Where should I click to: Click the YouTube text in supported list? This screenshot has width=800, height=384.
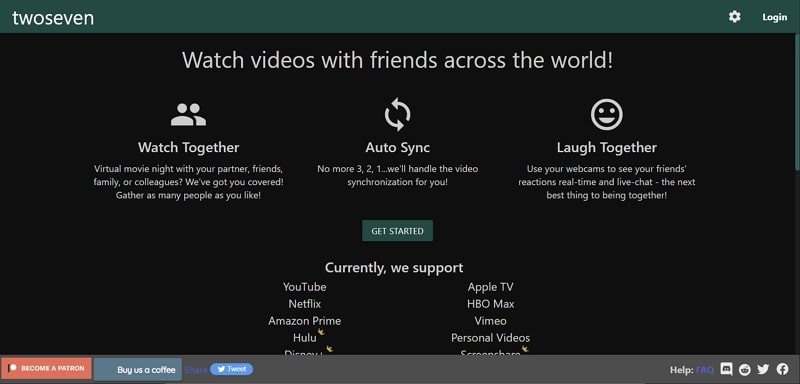point(305,287)
